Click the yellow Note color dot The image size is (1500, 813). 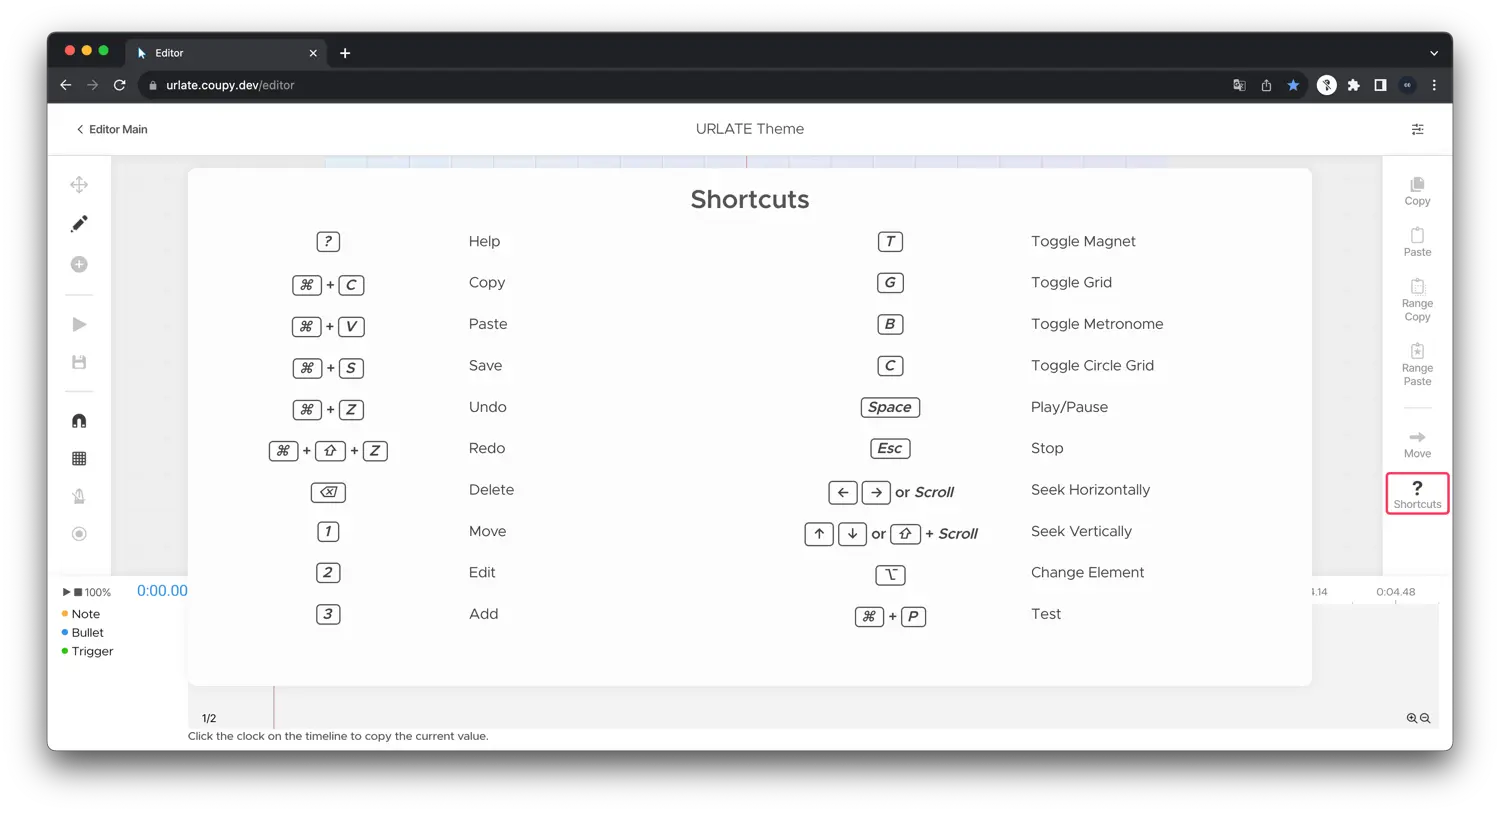click(66, 613)
